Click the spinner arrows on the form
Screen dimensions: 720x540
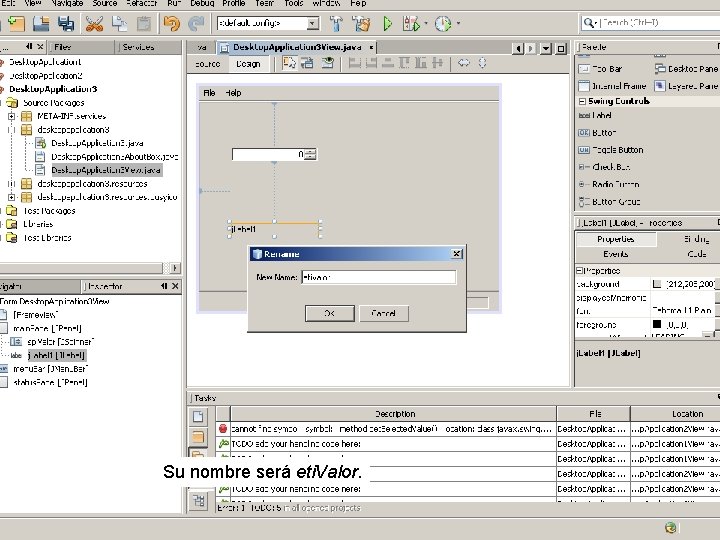click(x=311, y=155)
